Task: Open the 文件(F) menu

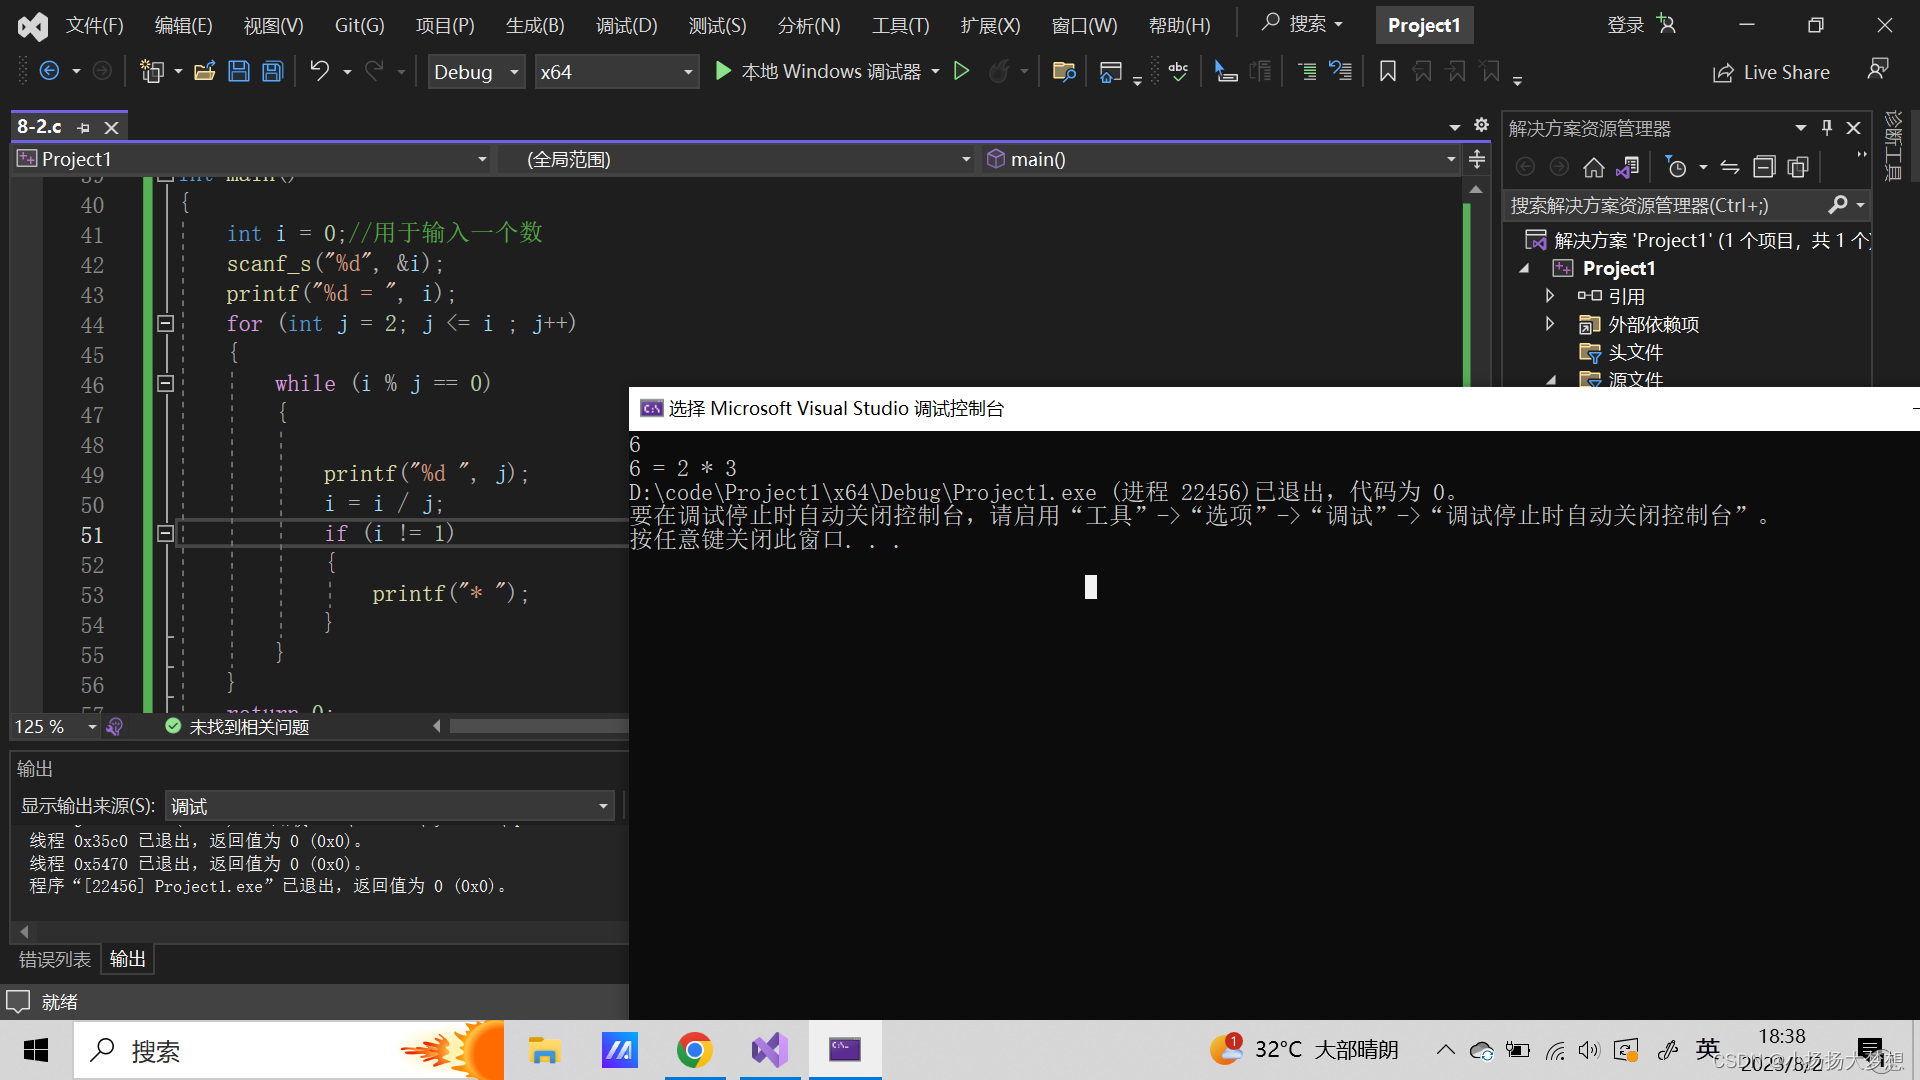Action: pyautogui.click(x=95, y=25)
